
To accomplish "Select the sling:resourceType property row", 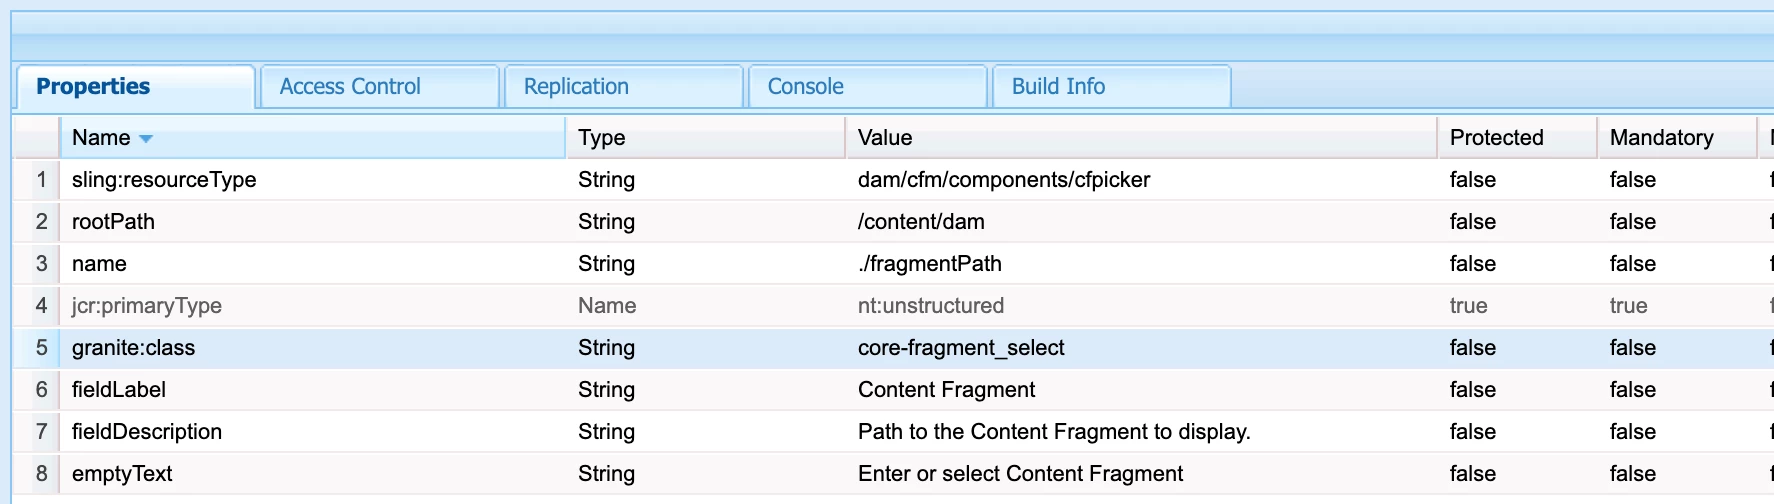I will pos(164,180).
